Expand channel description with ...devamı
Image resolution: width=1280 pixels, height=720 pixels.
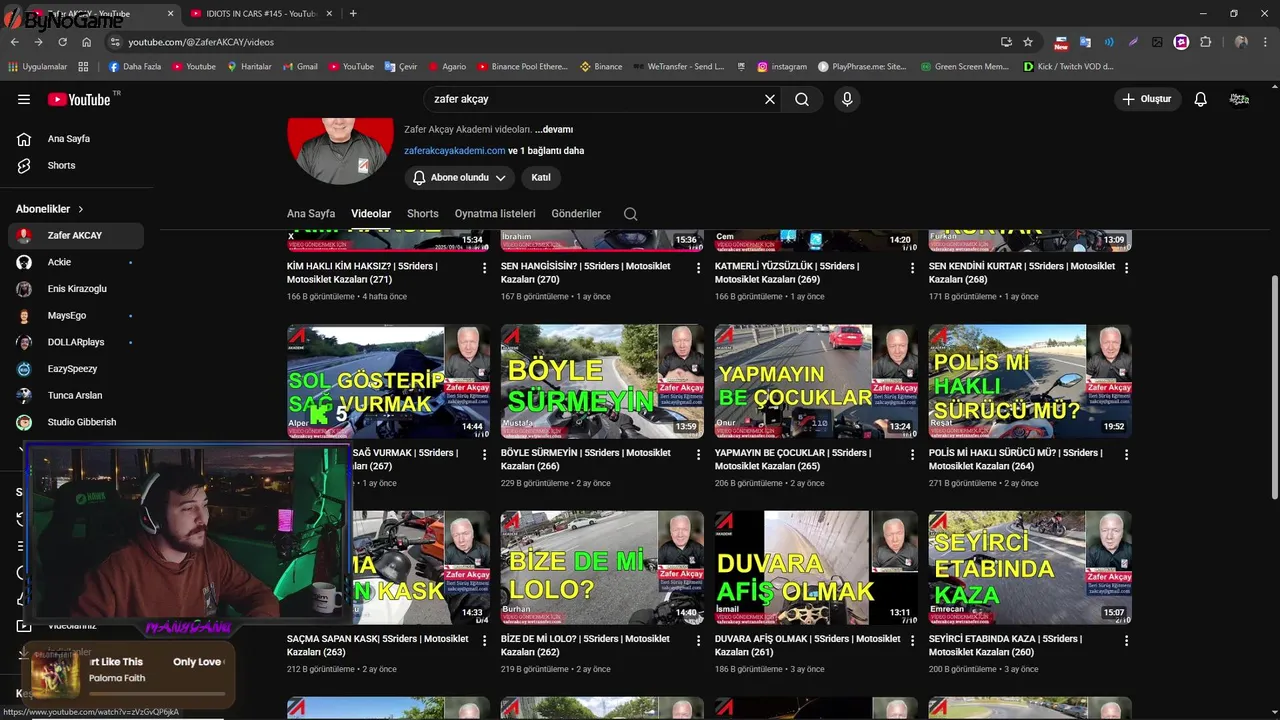click(554, 129)
